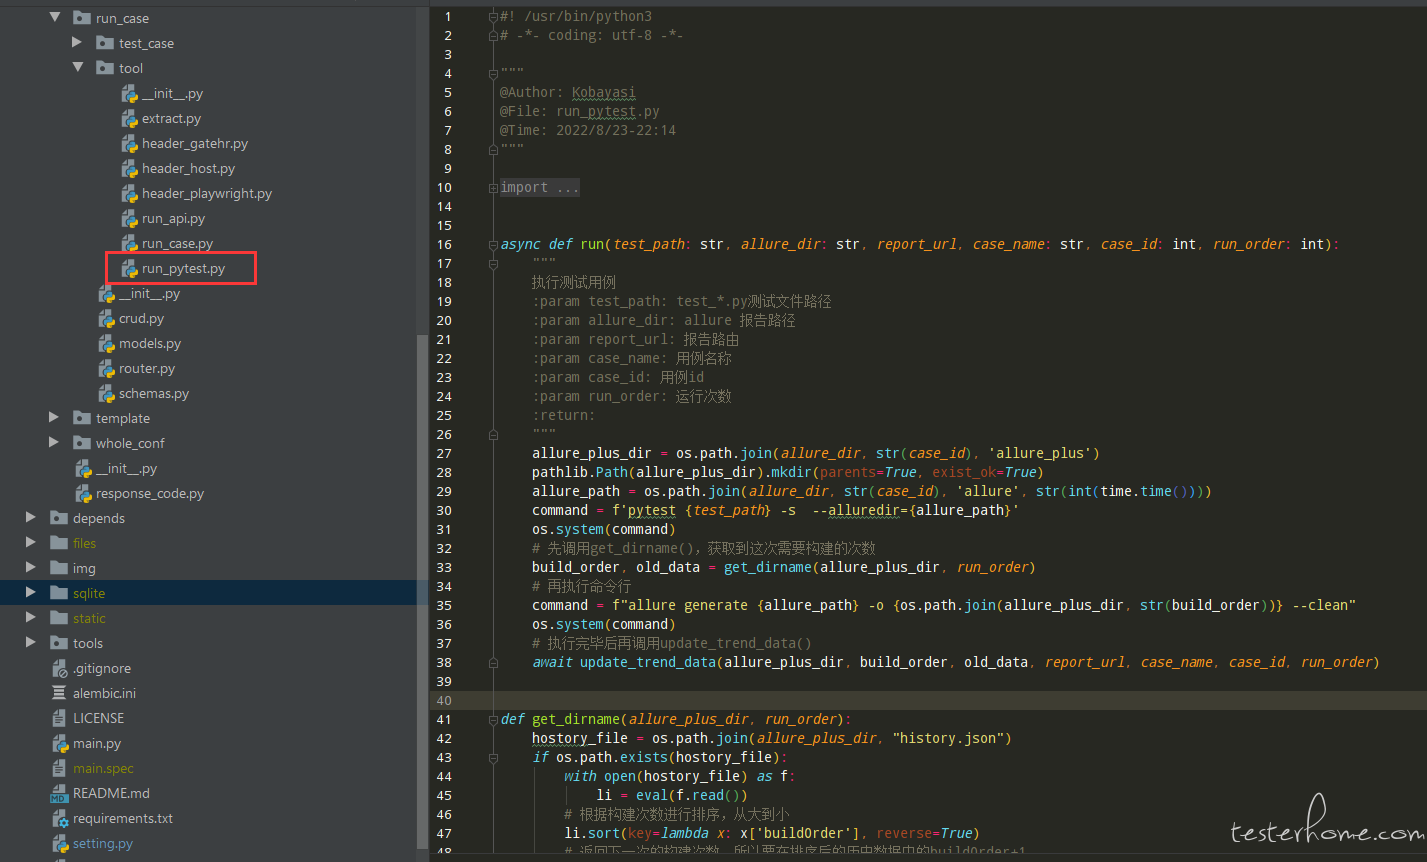Expand the template folder arrow
Viewport: 1427px width, 862px height.
[54, 417]
